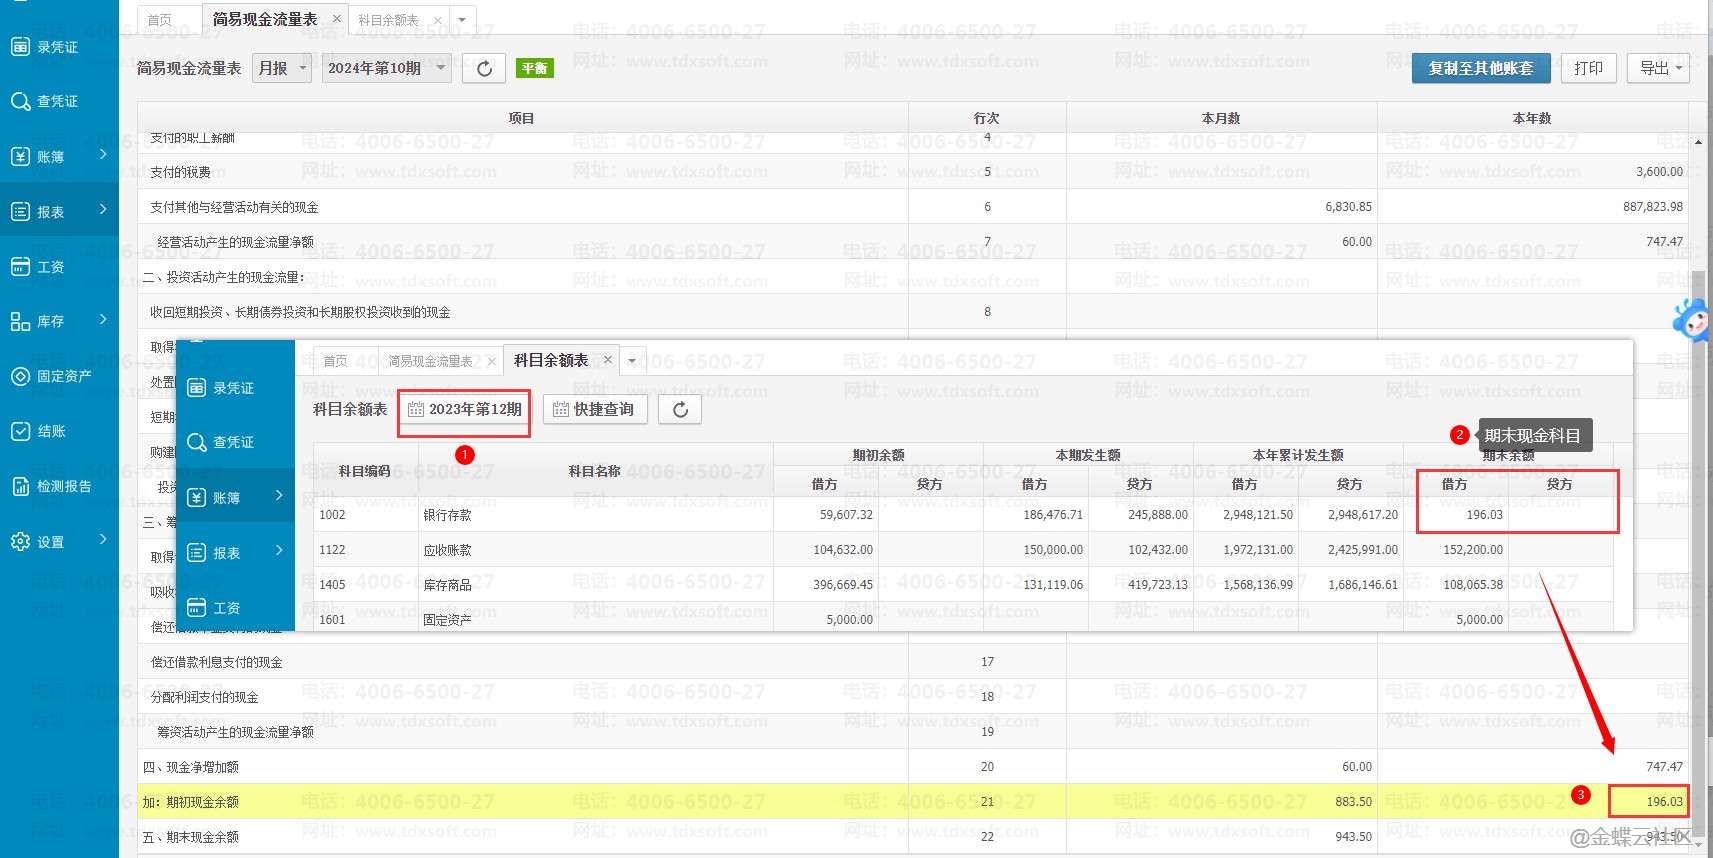Open the 导出 export dropdown

[1662, 68]
